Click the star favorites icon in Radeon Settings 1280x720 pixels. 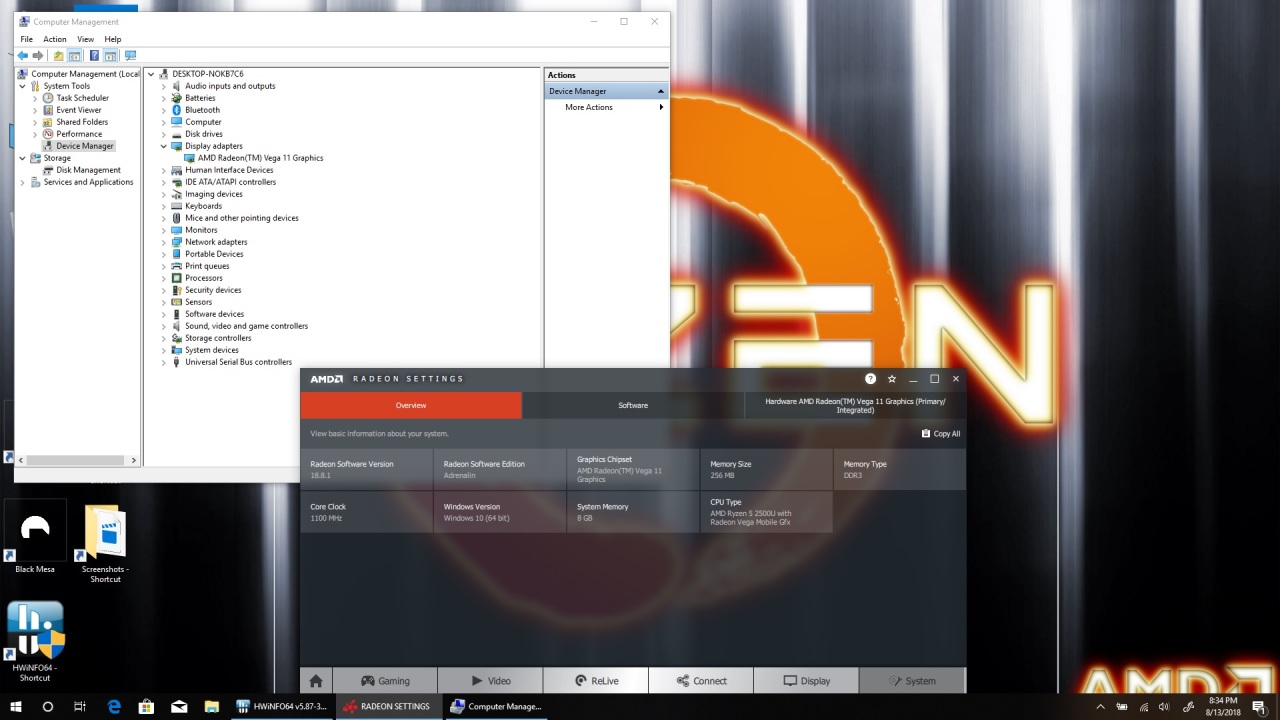tap(891, 379)
